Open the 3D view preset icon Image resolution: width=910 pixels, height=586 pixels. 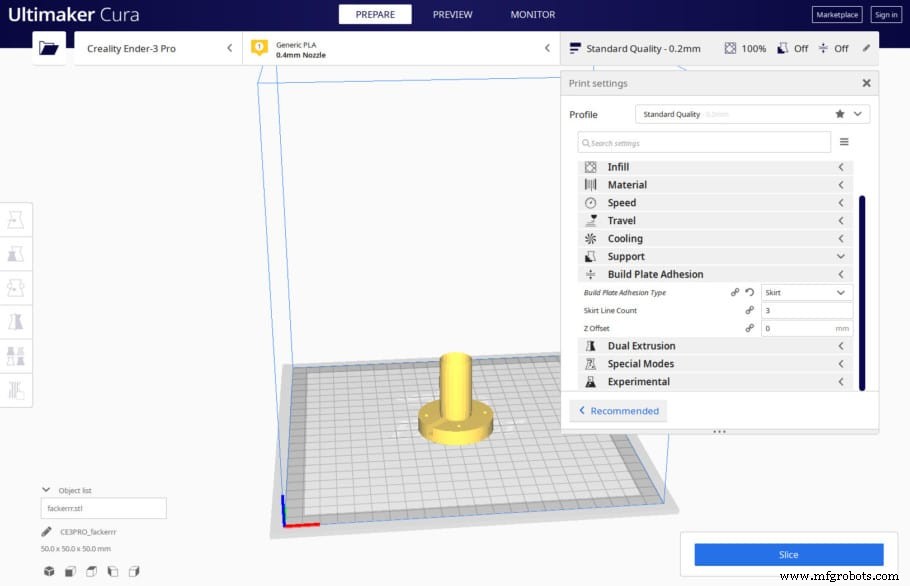[x=48, y=570]
